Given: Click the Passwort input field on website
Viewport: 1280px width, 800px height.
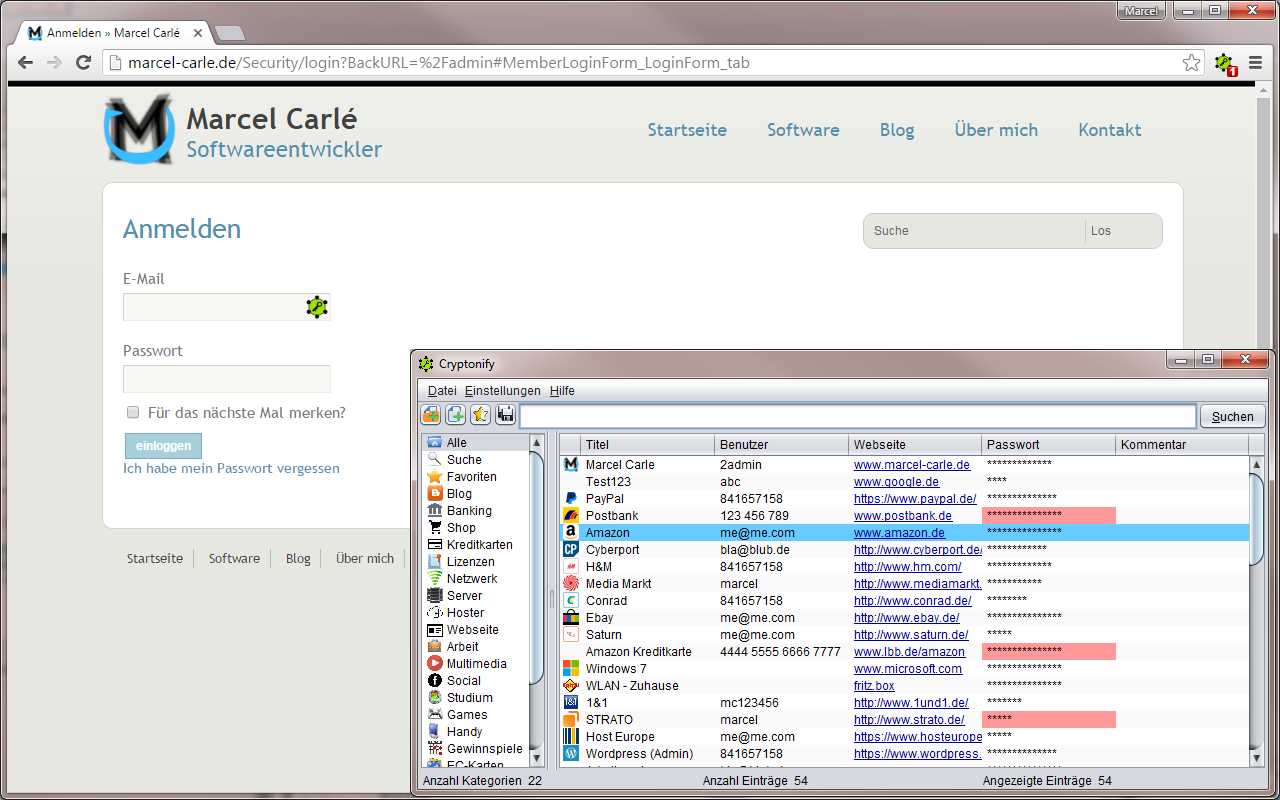Looking at the screenshot, I should point(226,379).
